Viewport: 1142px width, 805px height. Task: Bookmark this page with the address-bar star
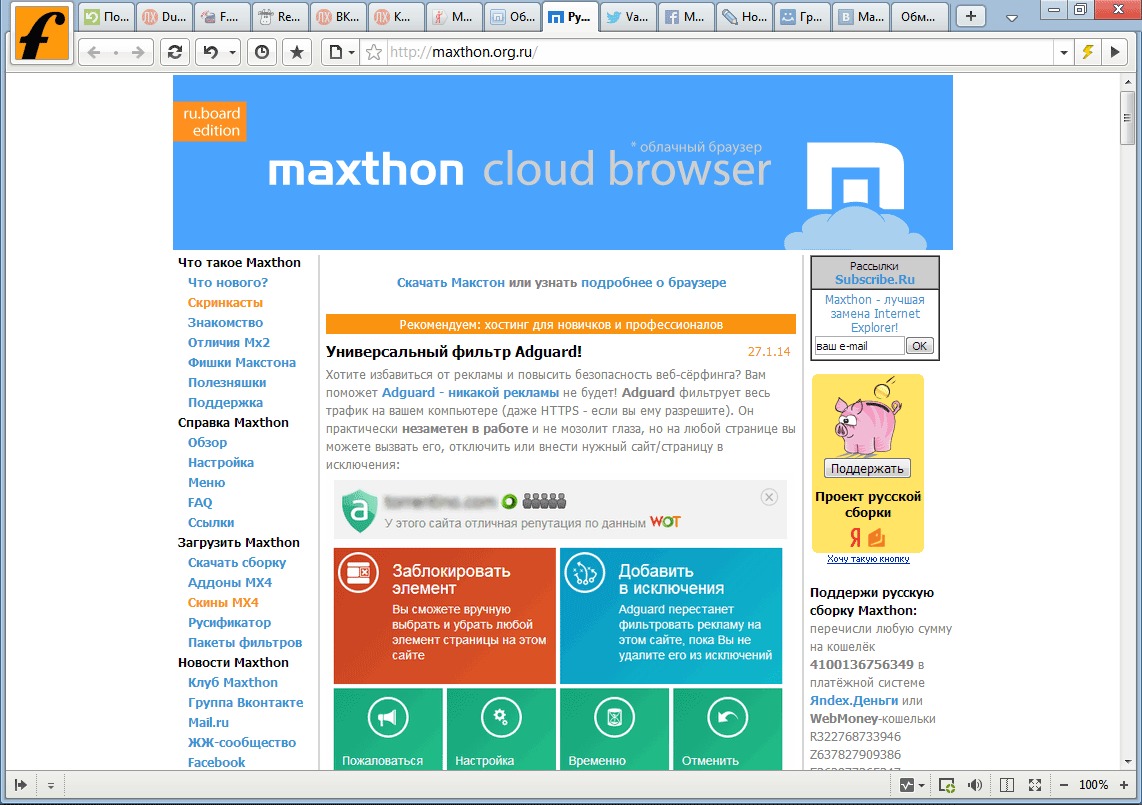click(x=374, y=52)
